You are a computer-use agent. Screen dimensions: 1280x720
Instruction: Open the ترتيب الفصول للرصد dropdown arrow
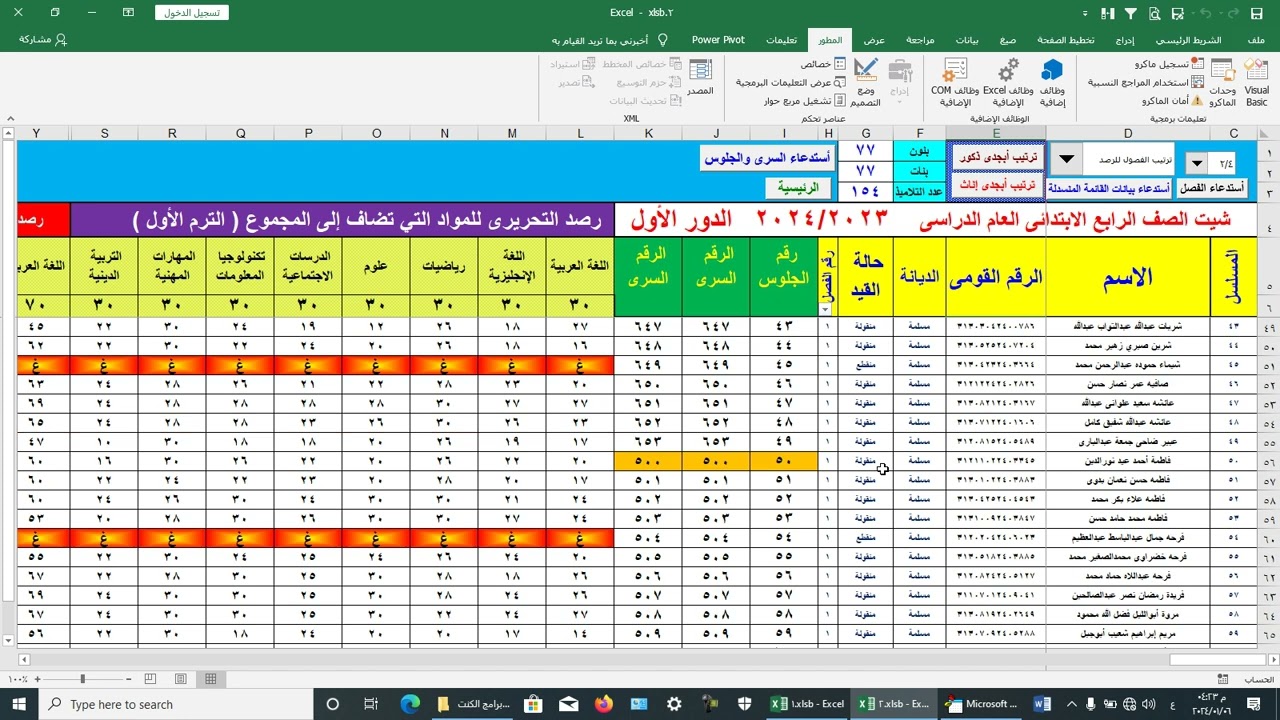coord(1066,159)
